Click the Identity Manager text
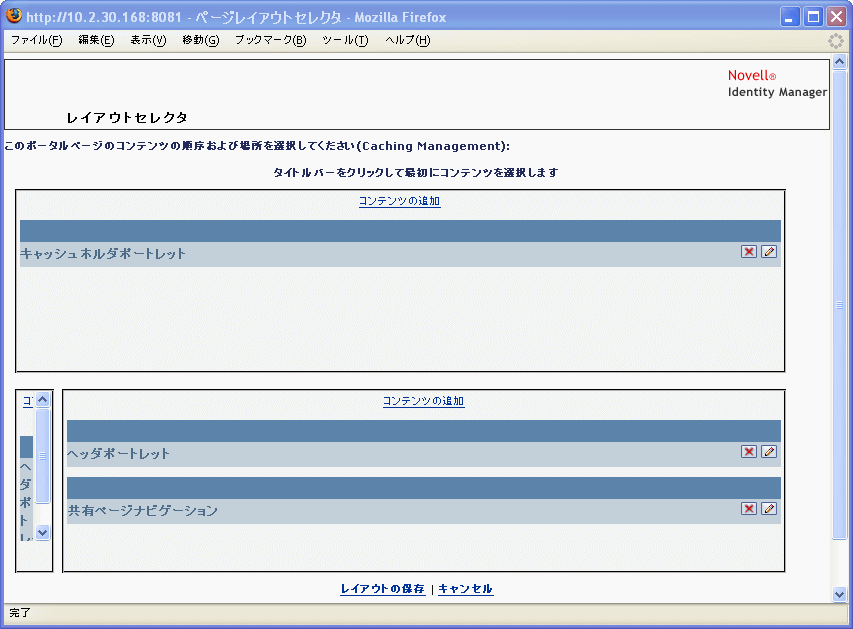This screenshot has height=629, width=853. pyautogui.click(x=777, y=92)
